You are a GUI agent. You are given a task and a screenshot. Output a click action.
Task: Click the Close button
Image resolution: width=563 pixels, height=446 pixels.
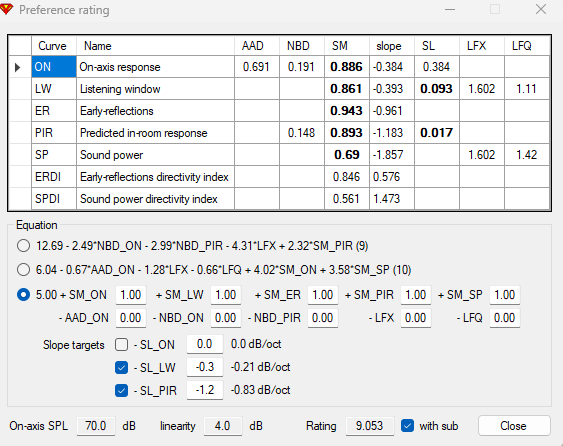click(514, 426)
